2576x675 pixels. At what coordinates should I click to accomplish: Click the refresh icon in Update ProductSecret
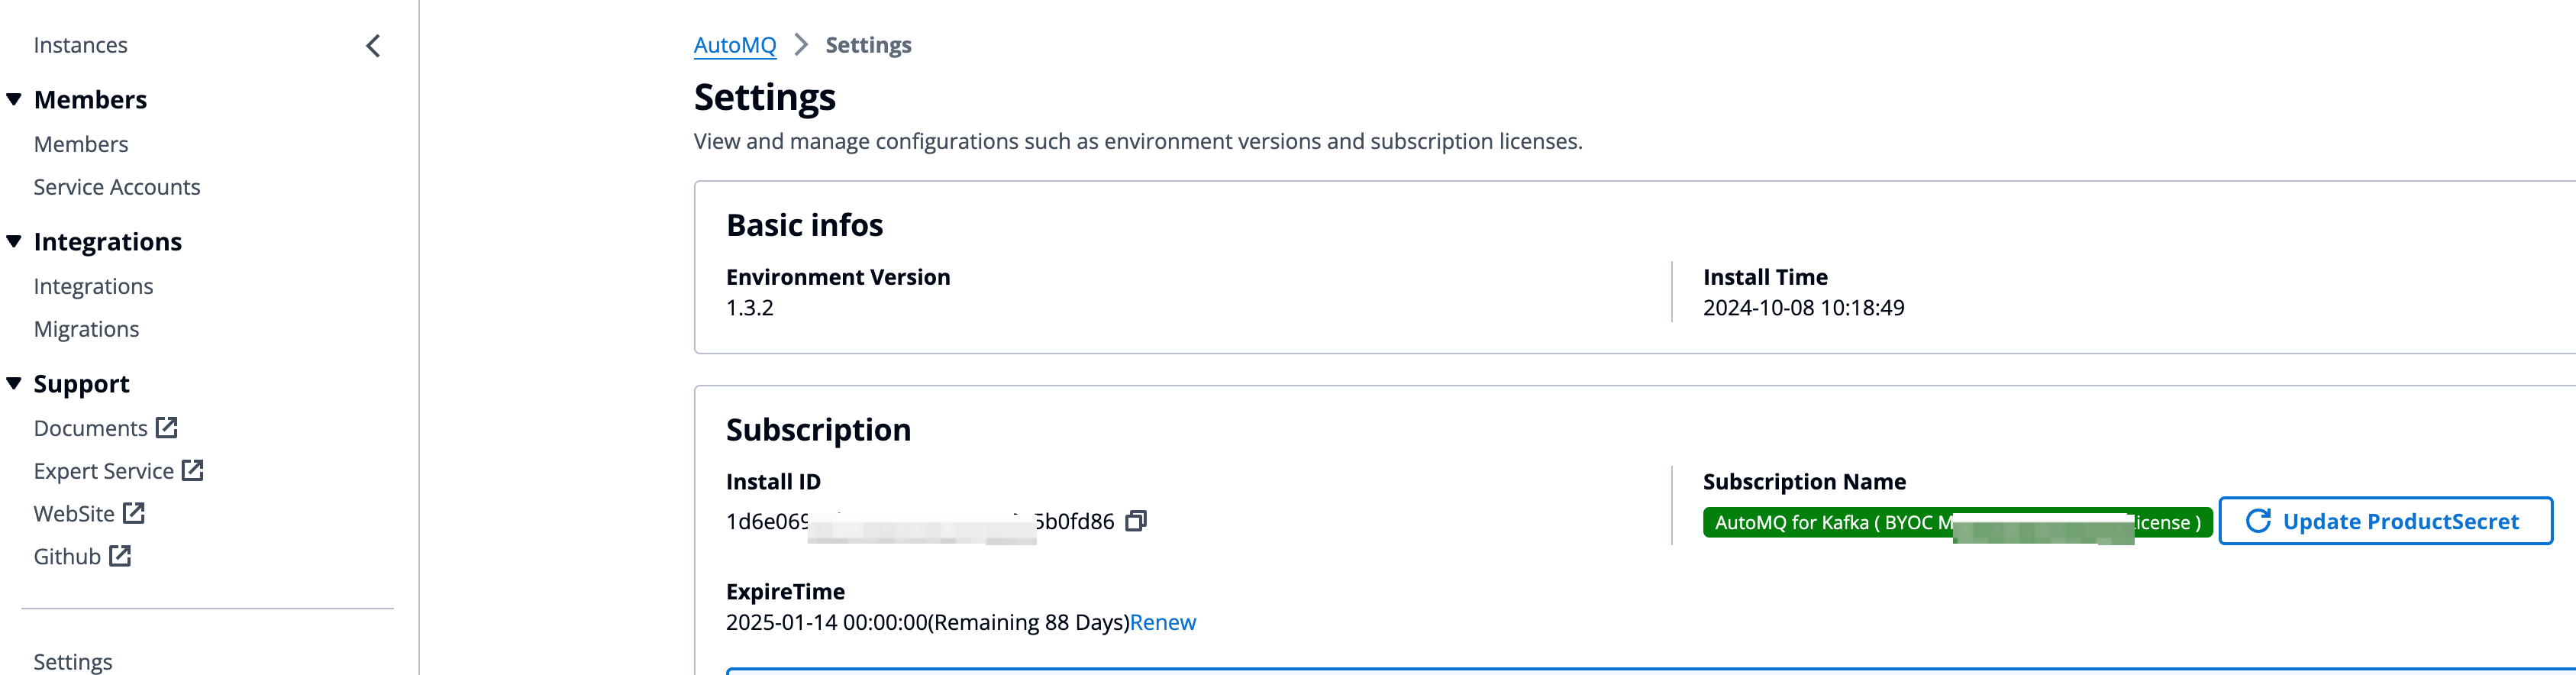(2258, 521)
